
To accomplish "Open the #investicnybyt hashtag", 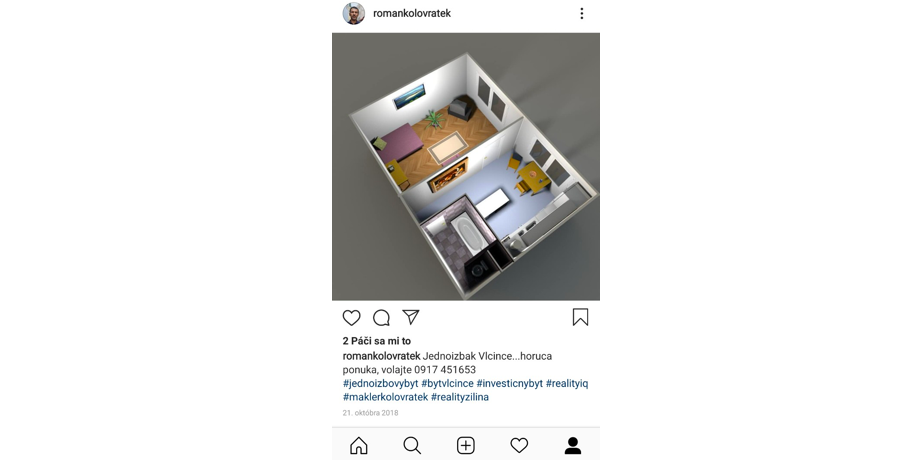I will click(x=509, y=384).
